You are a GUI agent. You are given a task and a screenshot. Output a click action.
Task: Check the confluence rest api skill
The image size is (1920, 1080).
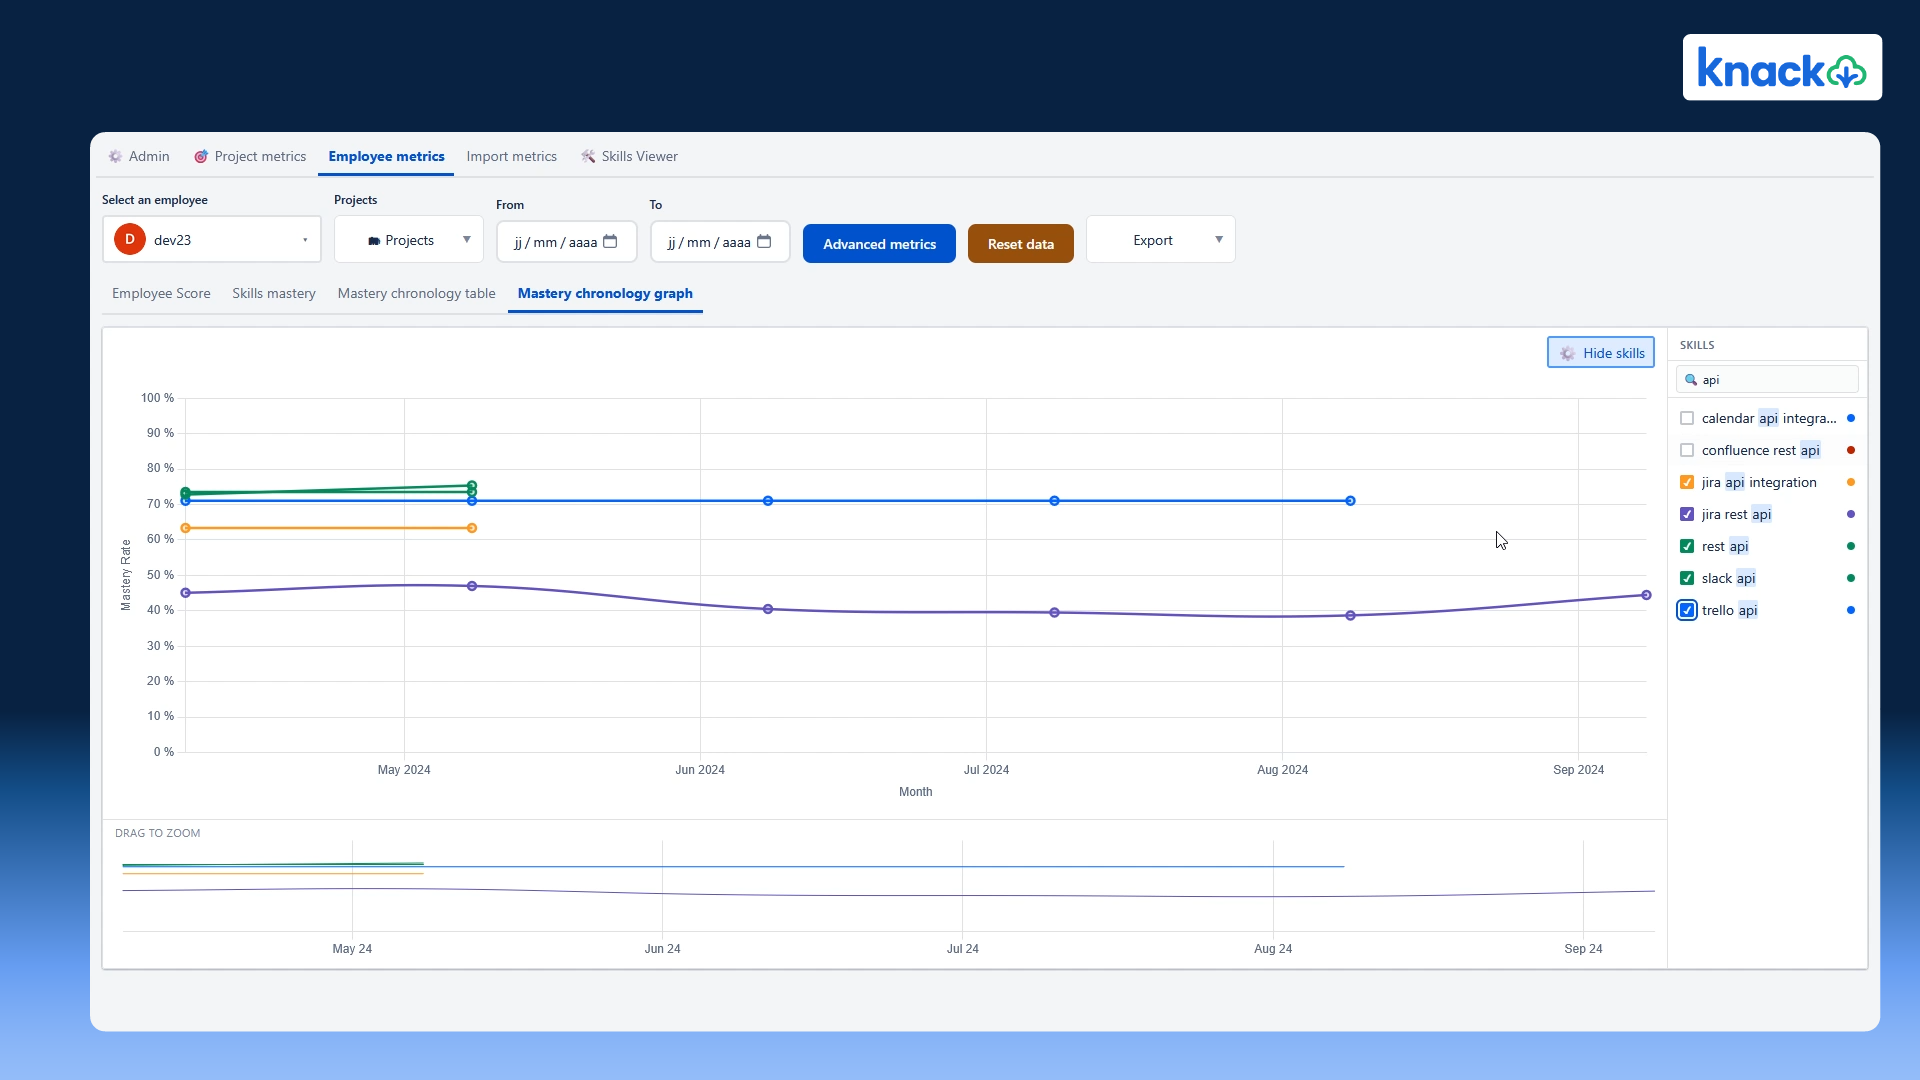click(x=1688, y=450)
